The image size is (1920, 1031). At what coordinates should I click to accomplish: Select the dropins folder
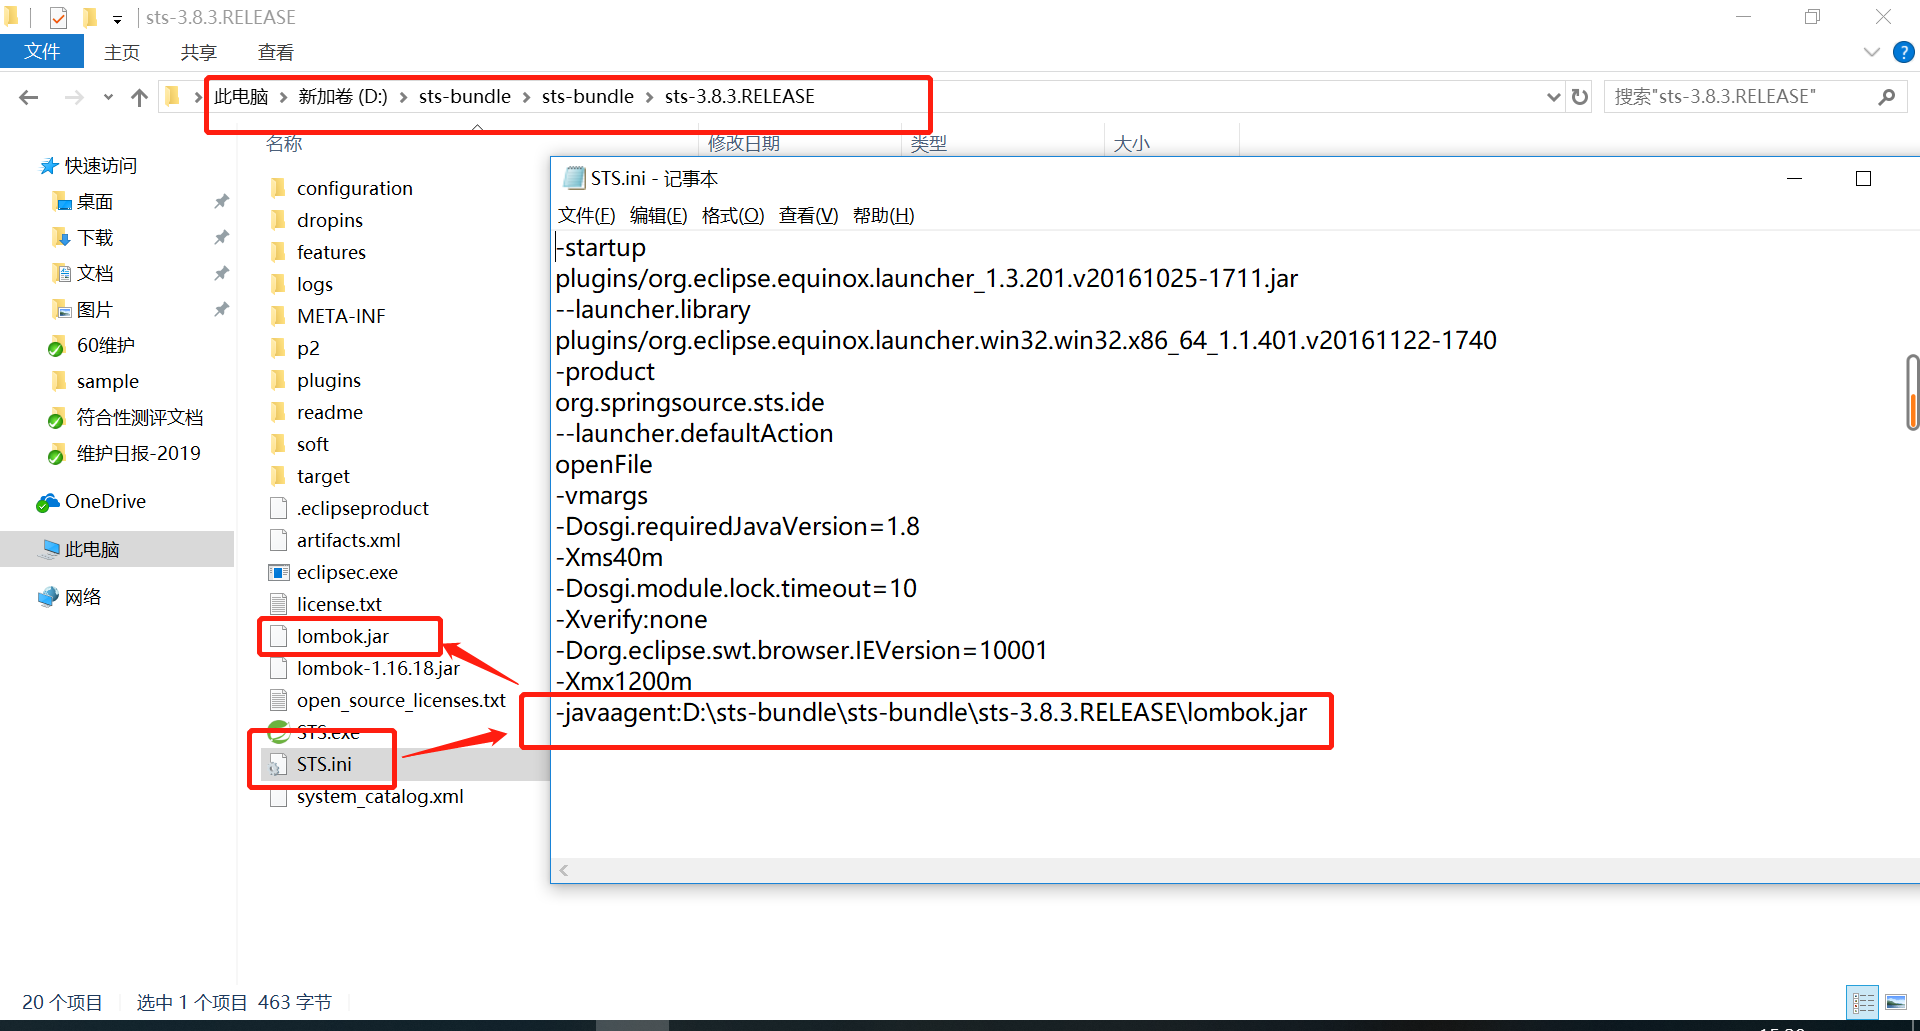tap(329, 220)
